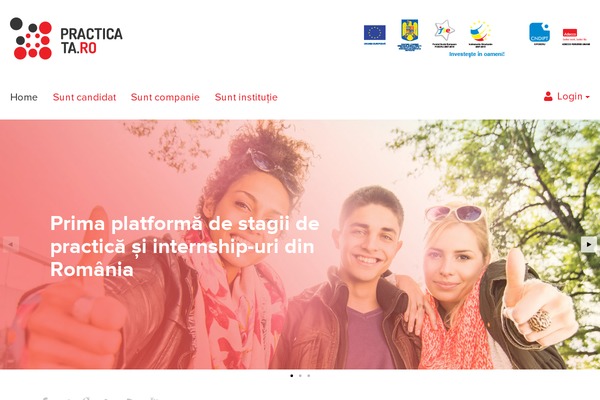Screen dimensions: 600x400
Task: Select the third carousel indicator dot
Action: click(x=308, y=376)
